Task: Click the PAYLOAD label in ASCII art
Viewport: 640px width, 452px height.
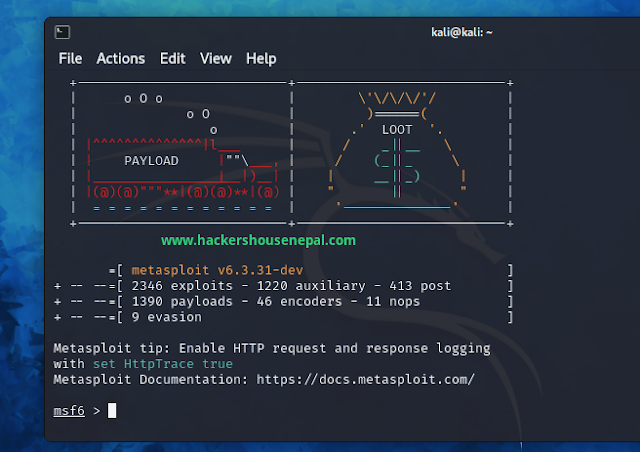Action: (x=151, y=161)
